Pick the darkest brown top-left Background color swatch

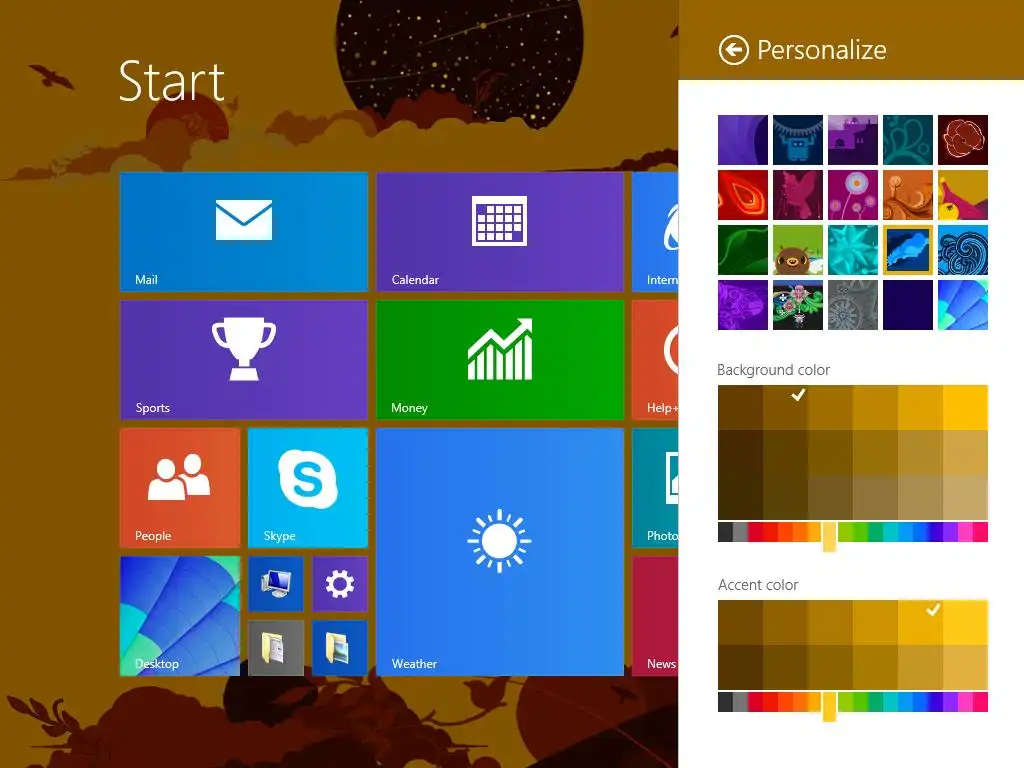pos(741,408)
